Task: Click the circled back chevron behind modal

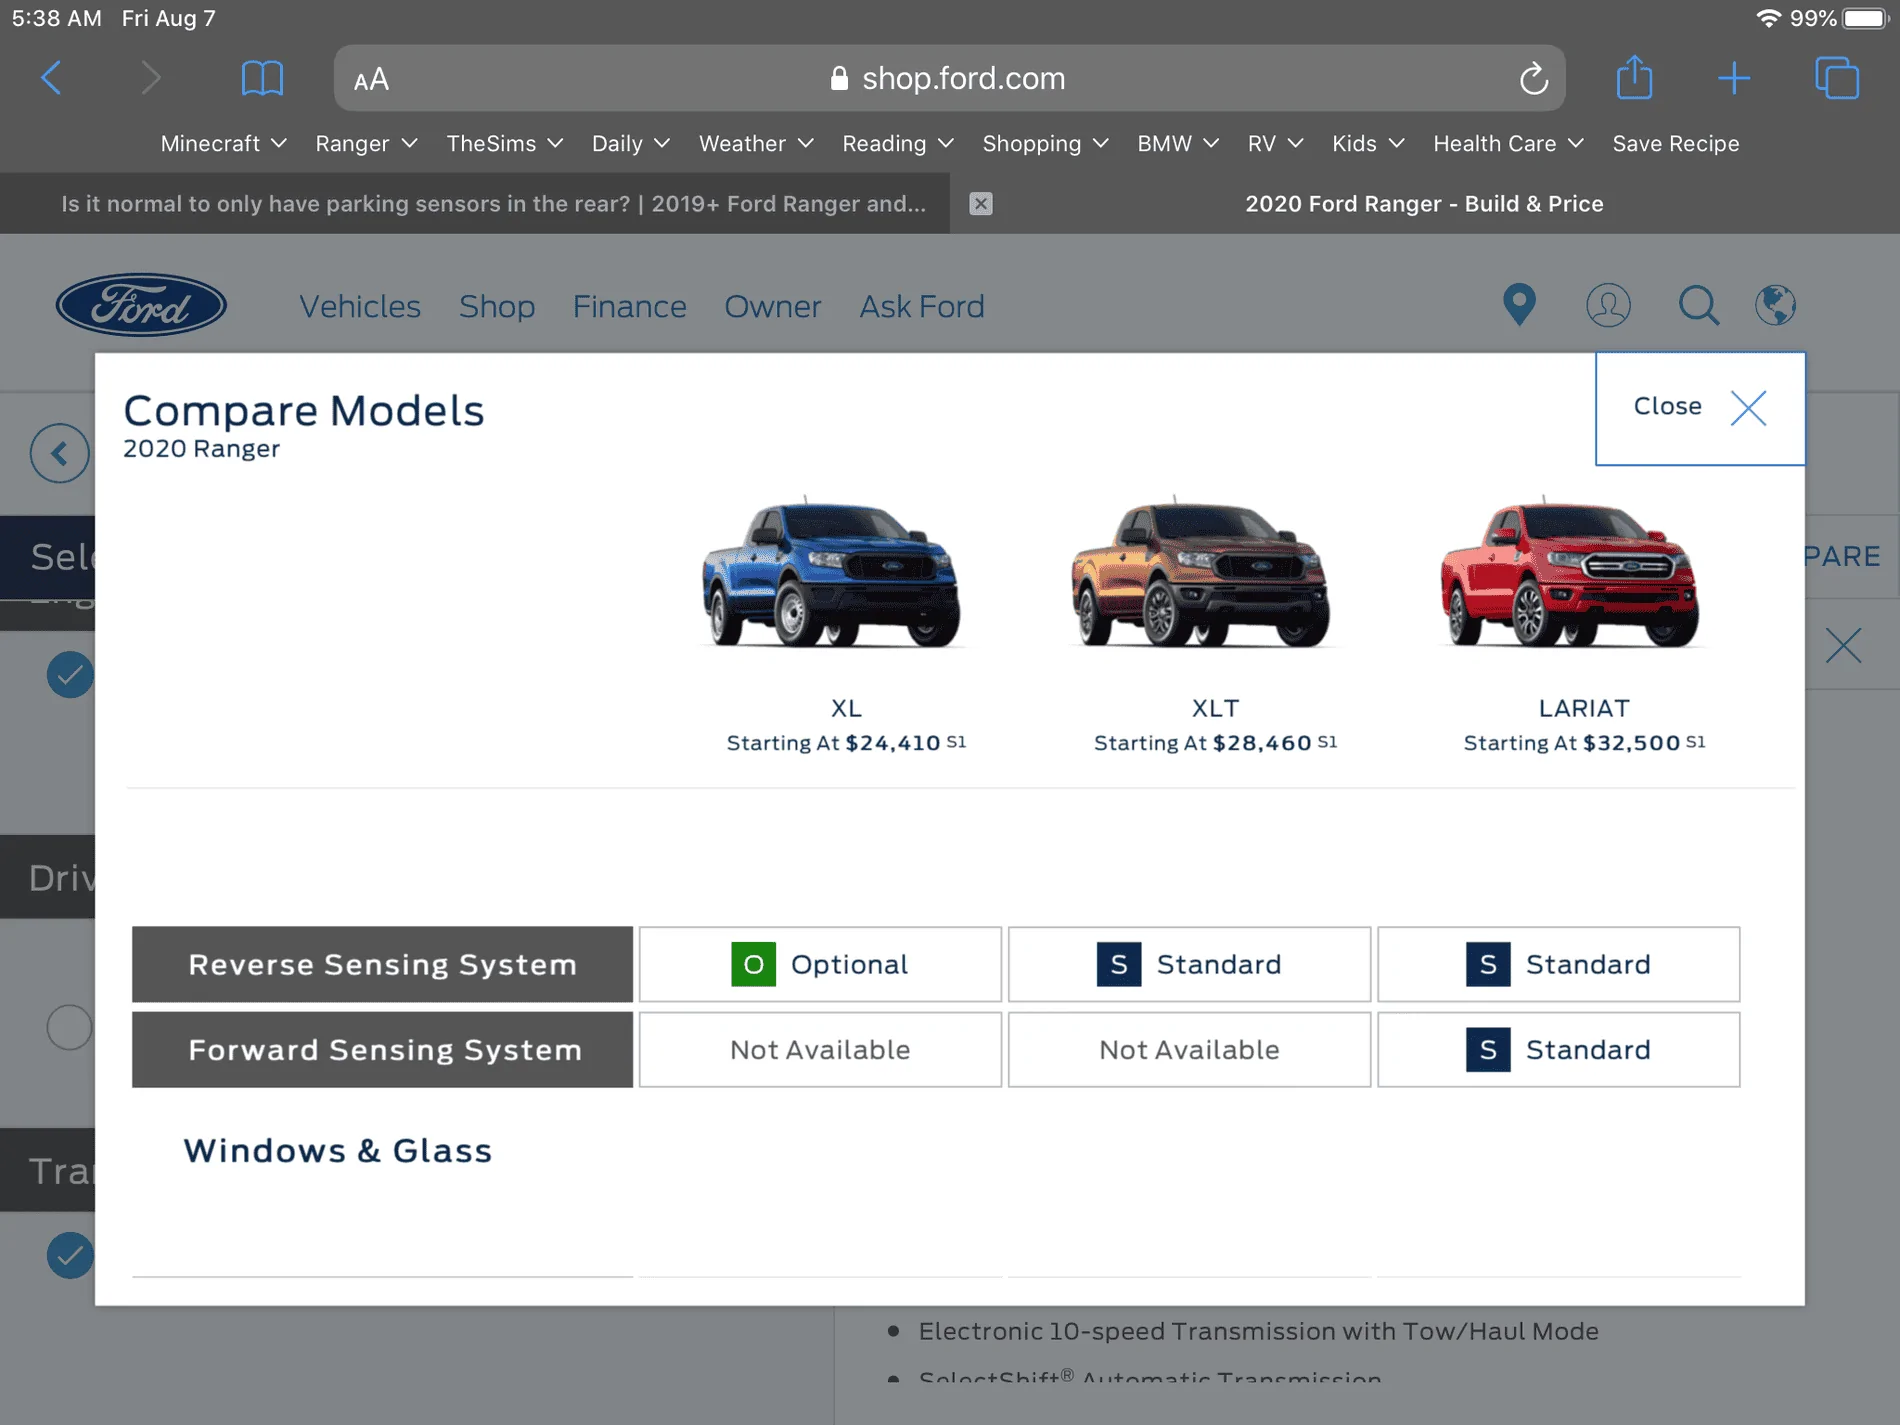Action: [59, 453]
